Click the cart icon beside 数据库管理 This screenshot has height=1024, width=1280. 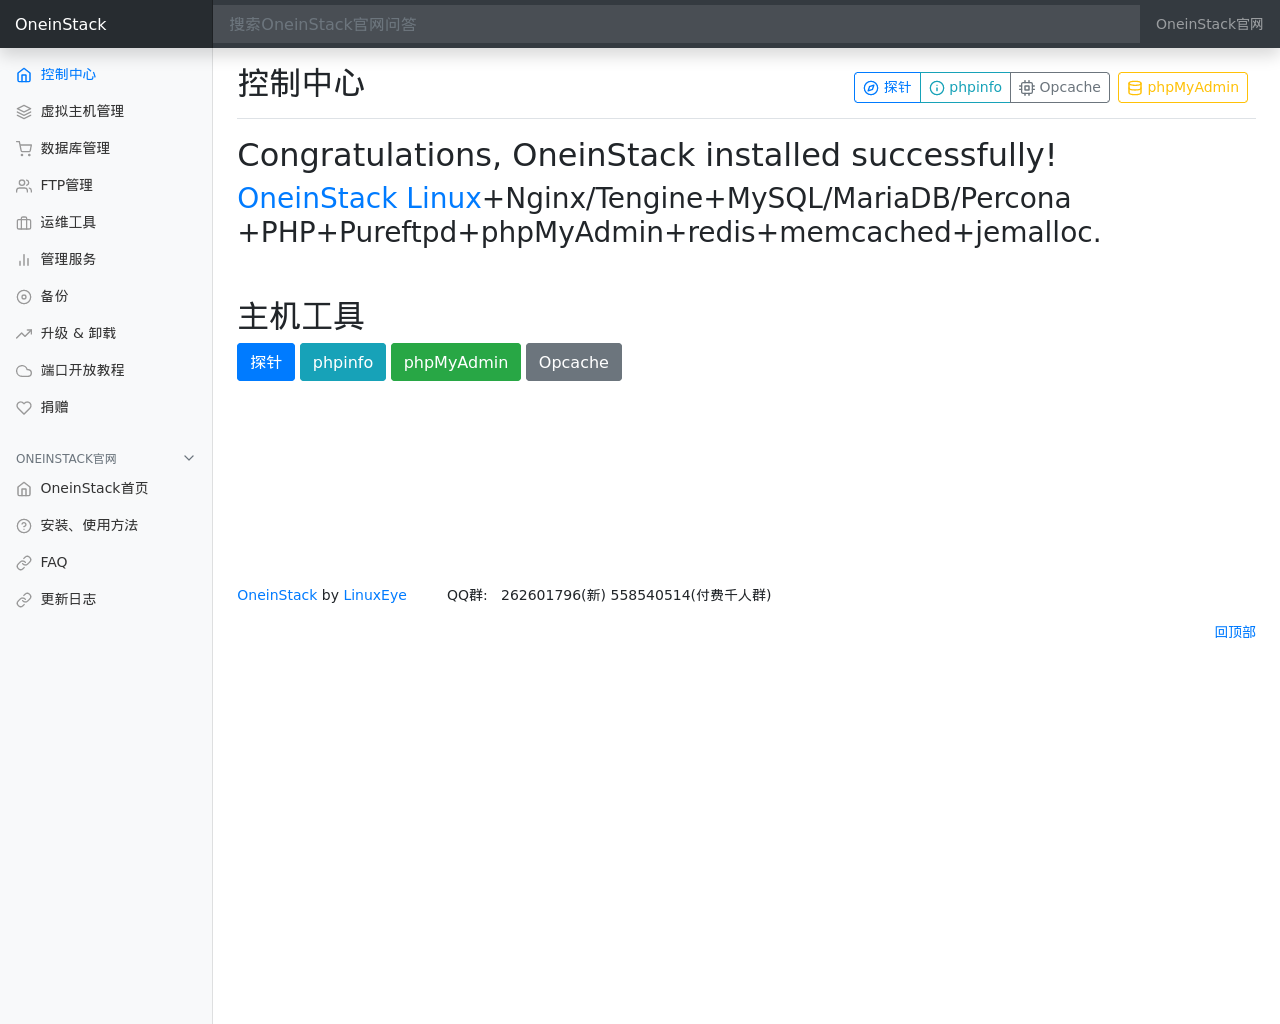point(24,149)
